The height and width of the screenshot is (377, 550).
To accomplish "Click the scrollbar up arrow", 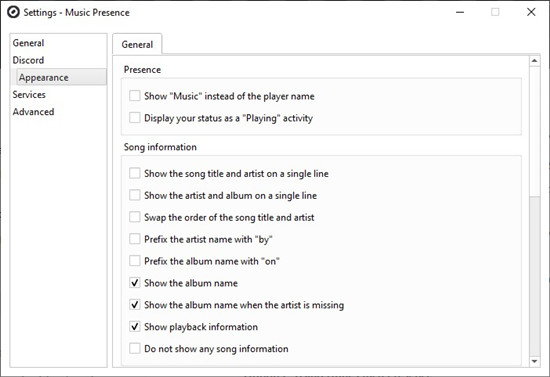I will point(534,61).
